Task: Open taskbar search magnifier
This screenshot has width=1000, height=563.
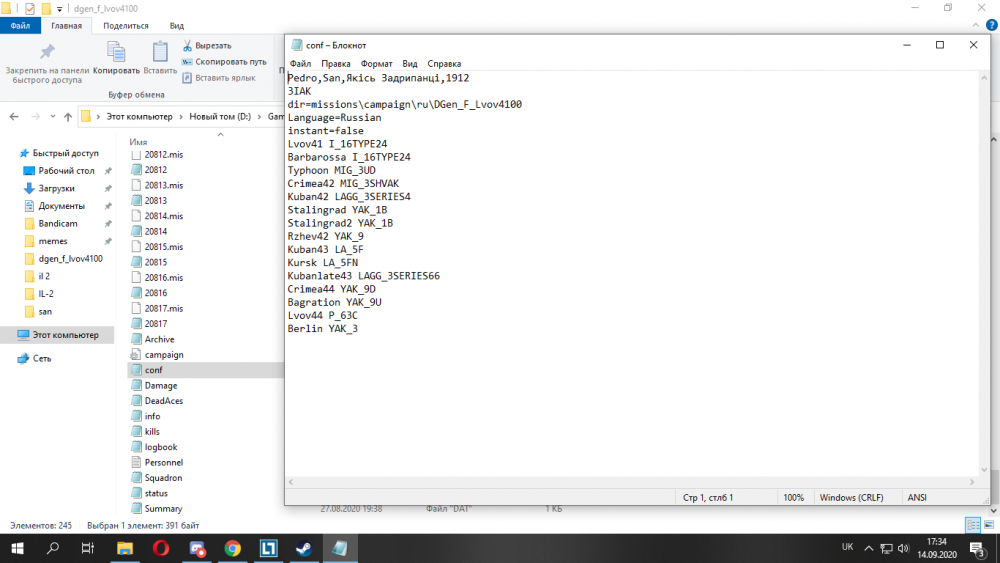Action: pyautogui.click(x=53, y=548)
